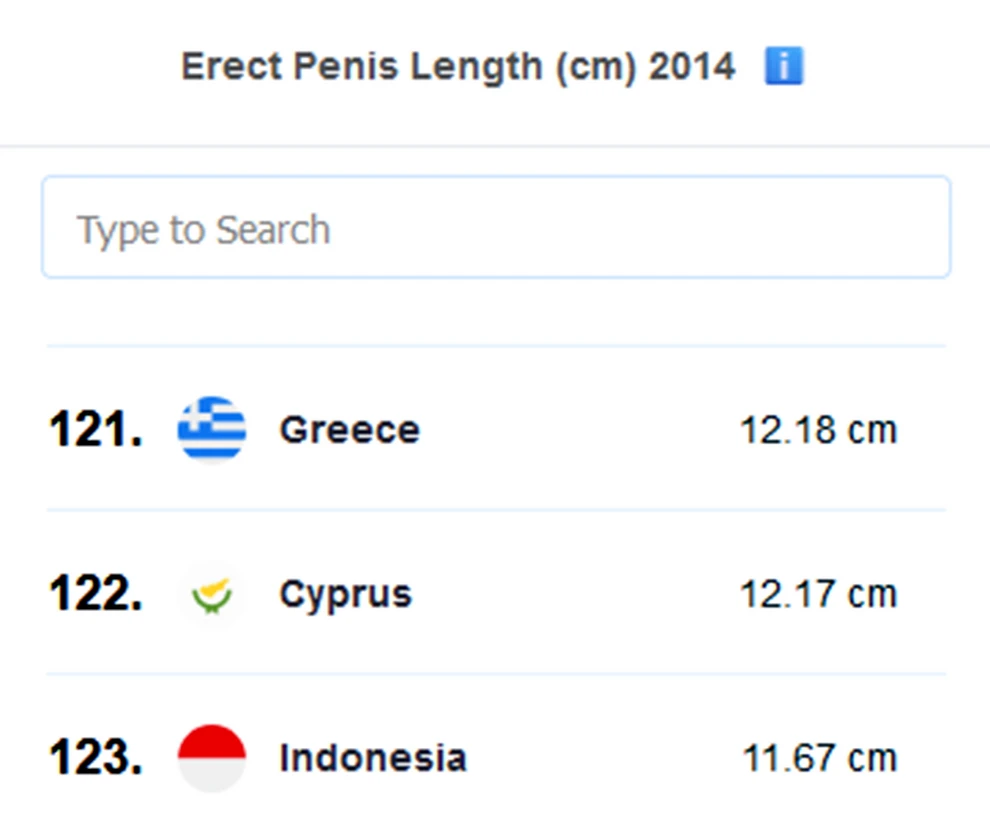Focus the 'Type to Search' field
The image size is (990, 834).
click(495, 229)
